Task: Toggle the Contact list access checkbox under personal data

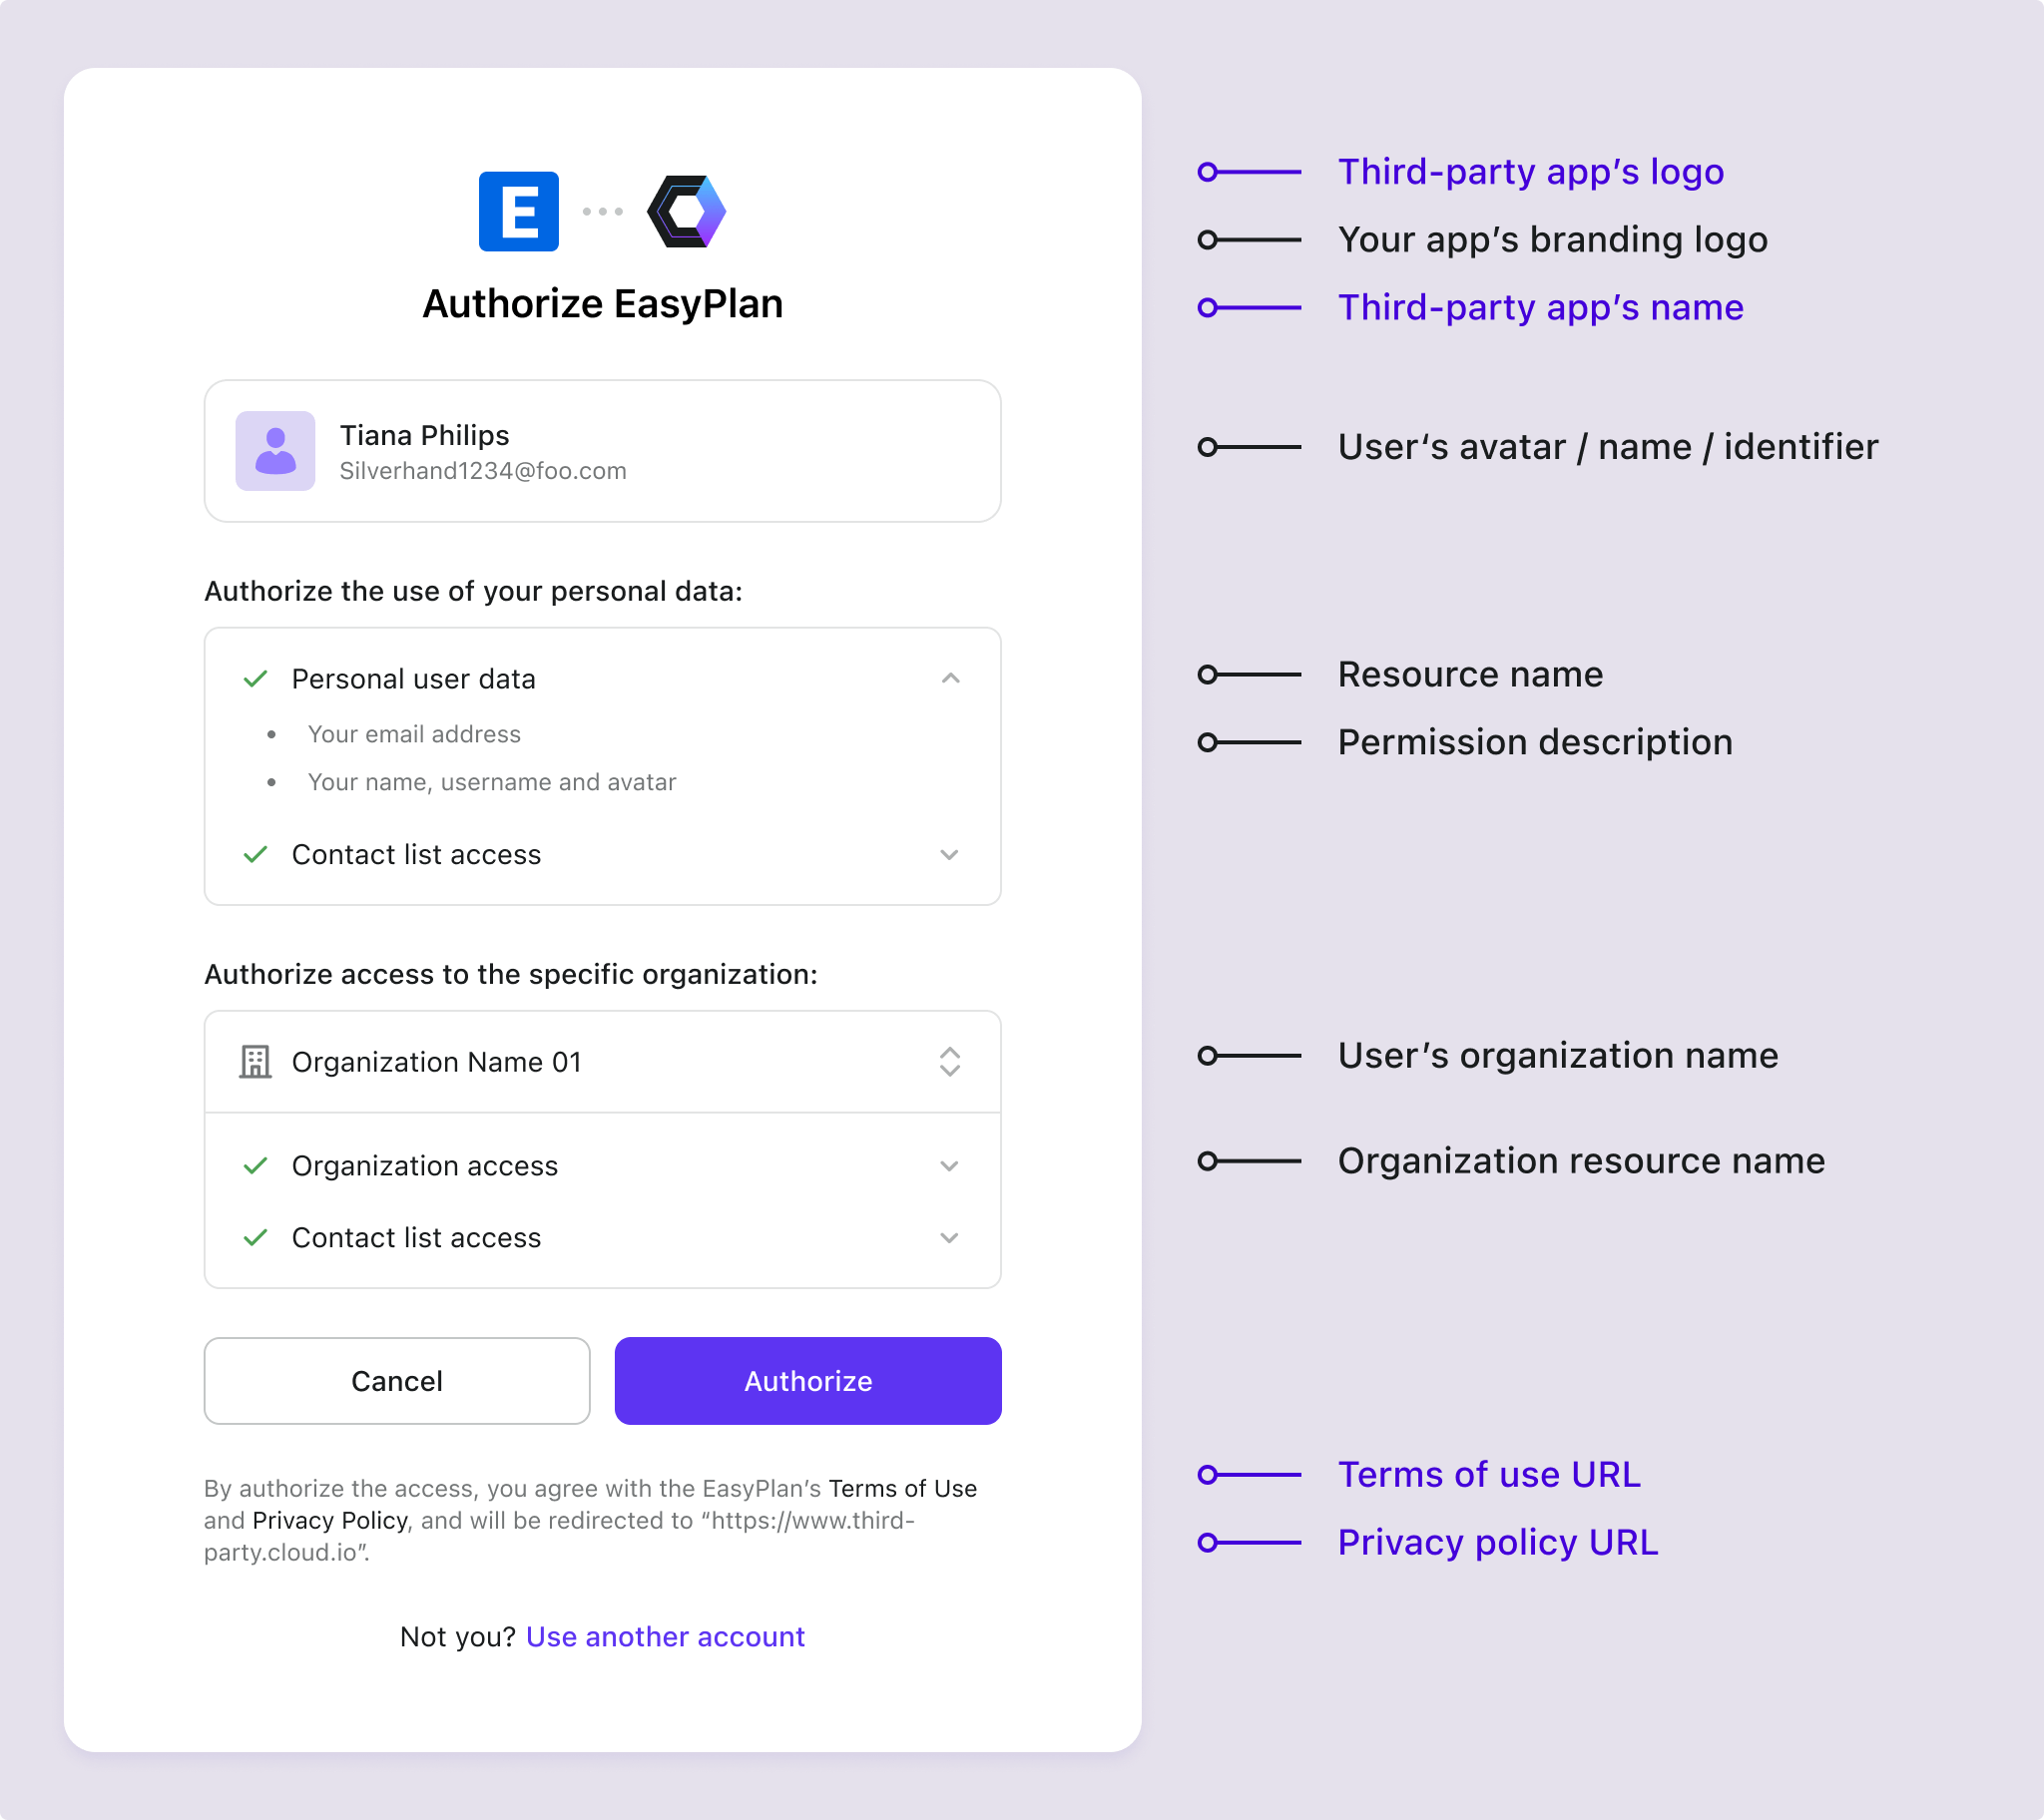Action: 260,855
